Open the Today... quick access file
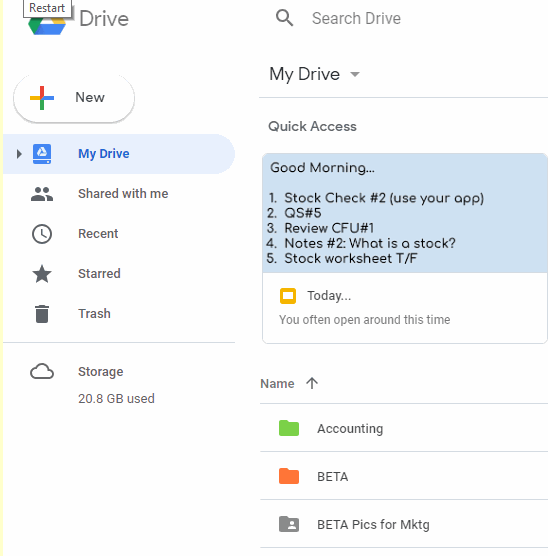Viewport: 548px width, 556px height. tap(329, 296)
